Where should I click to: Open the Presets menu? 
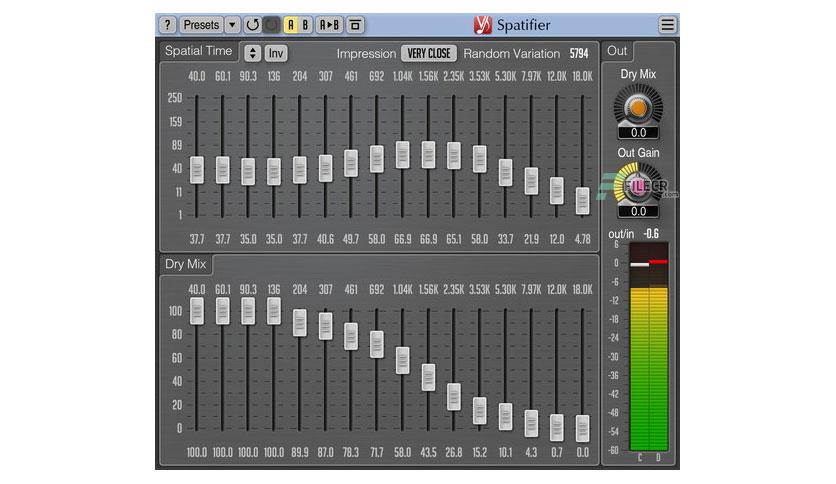pyautogui.click(x=201, y=25)
